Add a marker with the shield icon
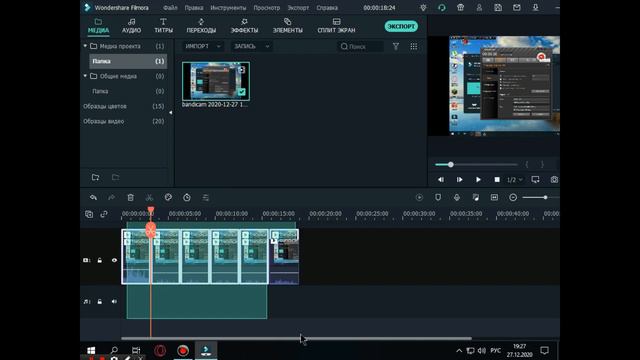Image resolution: width=640 pixels, height=360 pixels. [x=438, y=198]
